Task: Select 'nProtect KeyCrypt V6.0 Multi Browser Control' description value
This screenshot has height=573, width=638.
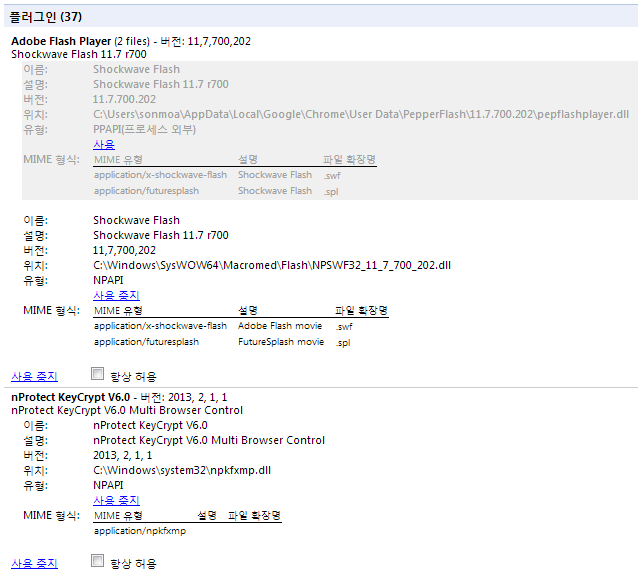Action: (209, 440)
